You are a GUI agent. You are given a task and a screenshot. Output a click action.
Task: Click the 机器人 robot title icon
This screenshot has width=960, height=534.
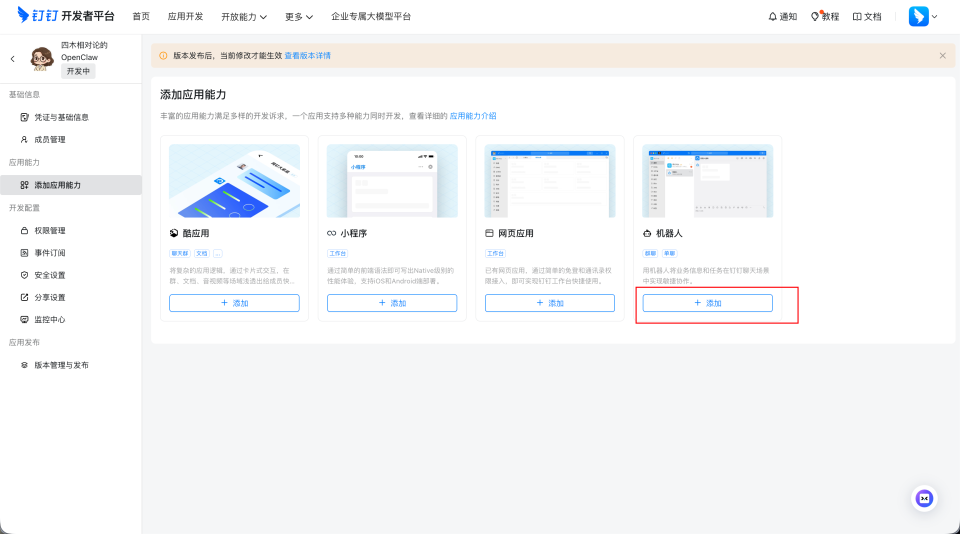pyautogui.click(x=647, y=233)
